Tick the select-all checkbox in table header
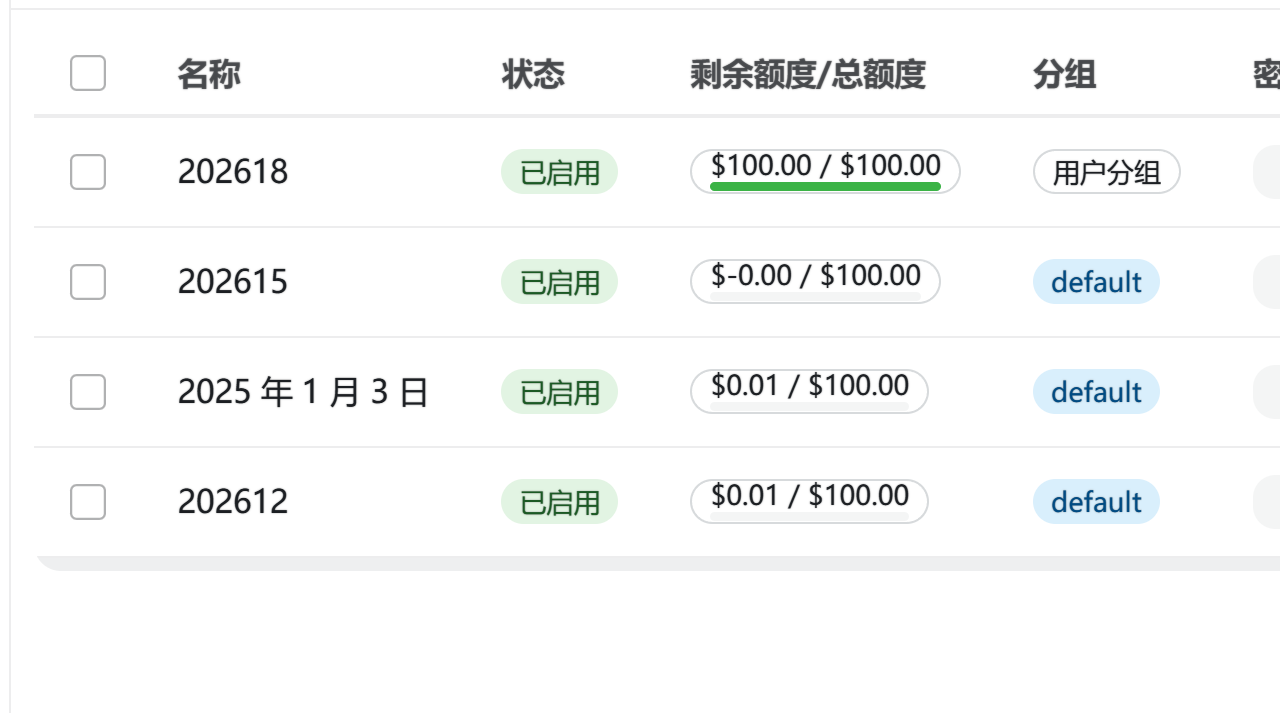1280x713 pixels. click(88, 73)
